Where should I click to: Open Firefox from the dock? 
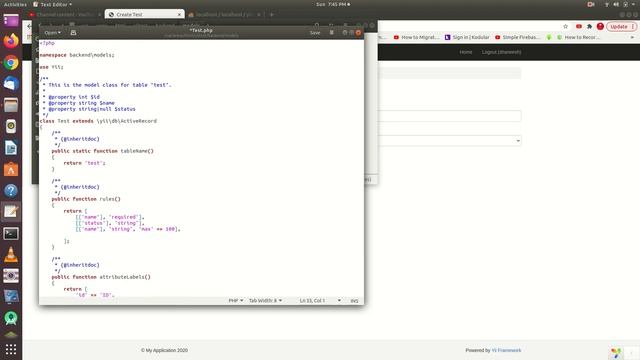click(x=11, y=41)
